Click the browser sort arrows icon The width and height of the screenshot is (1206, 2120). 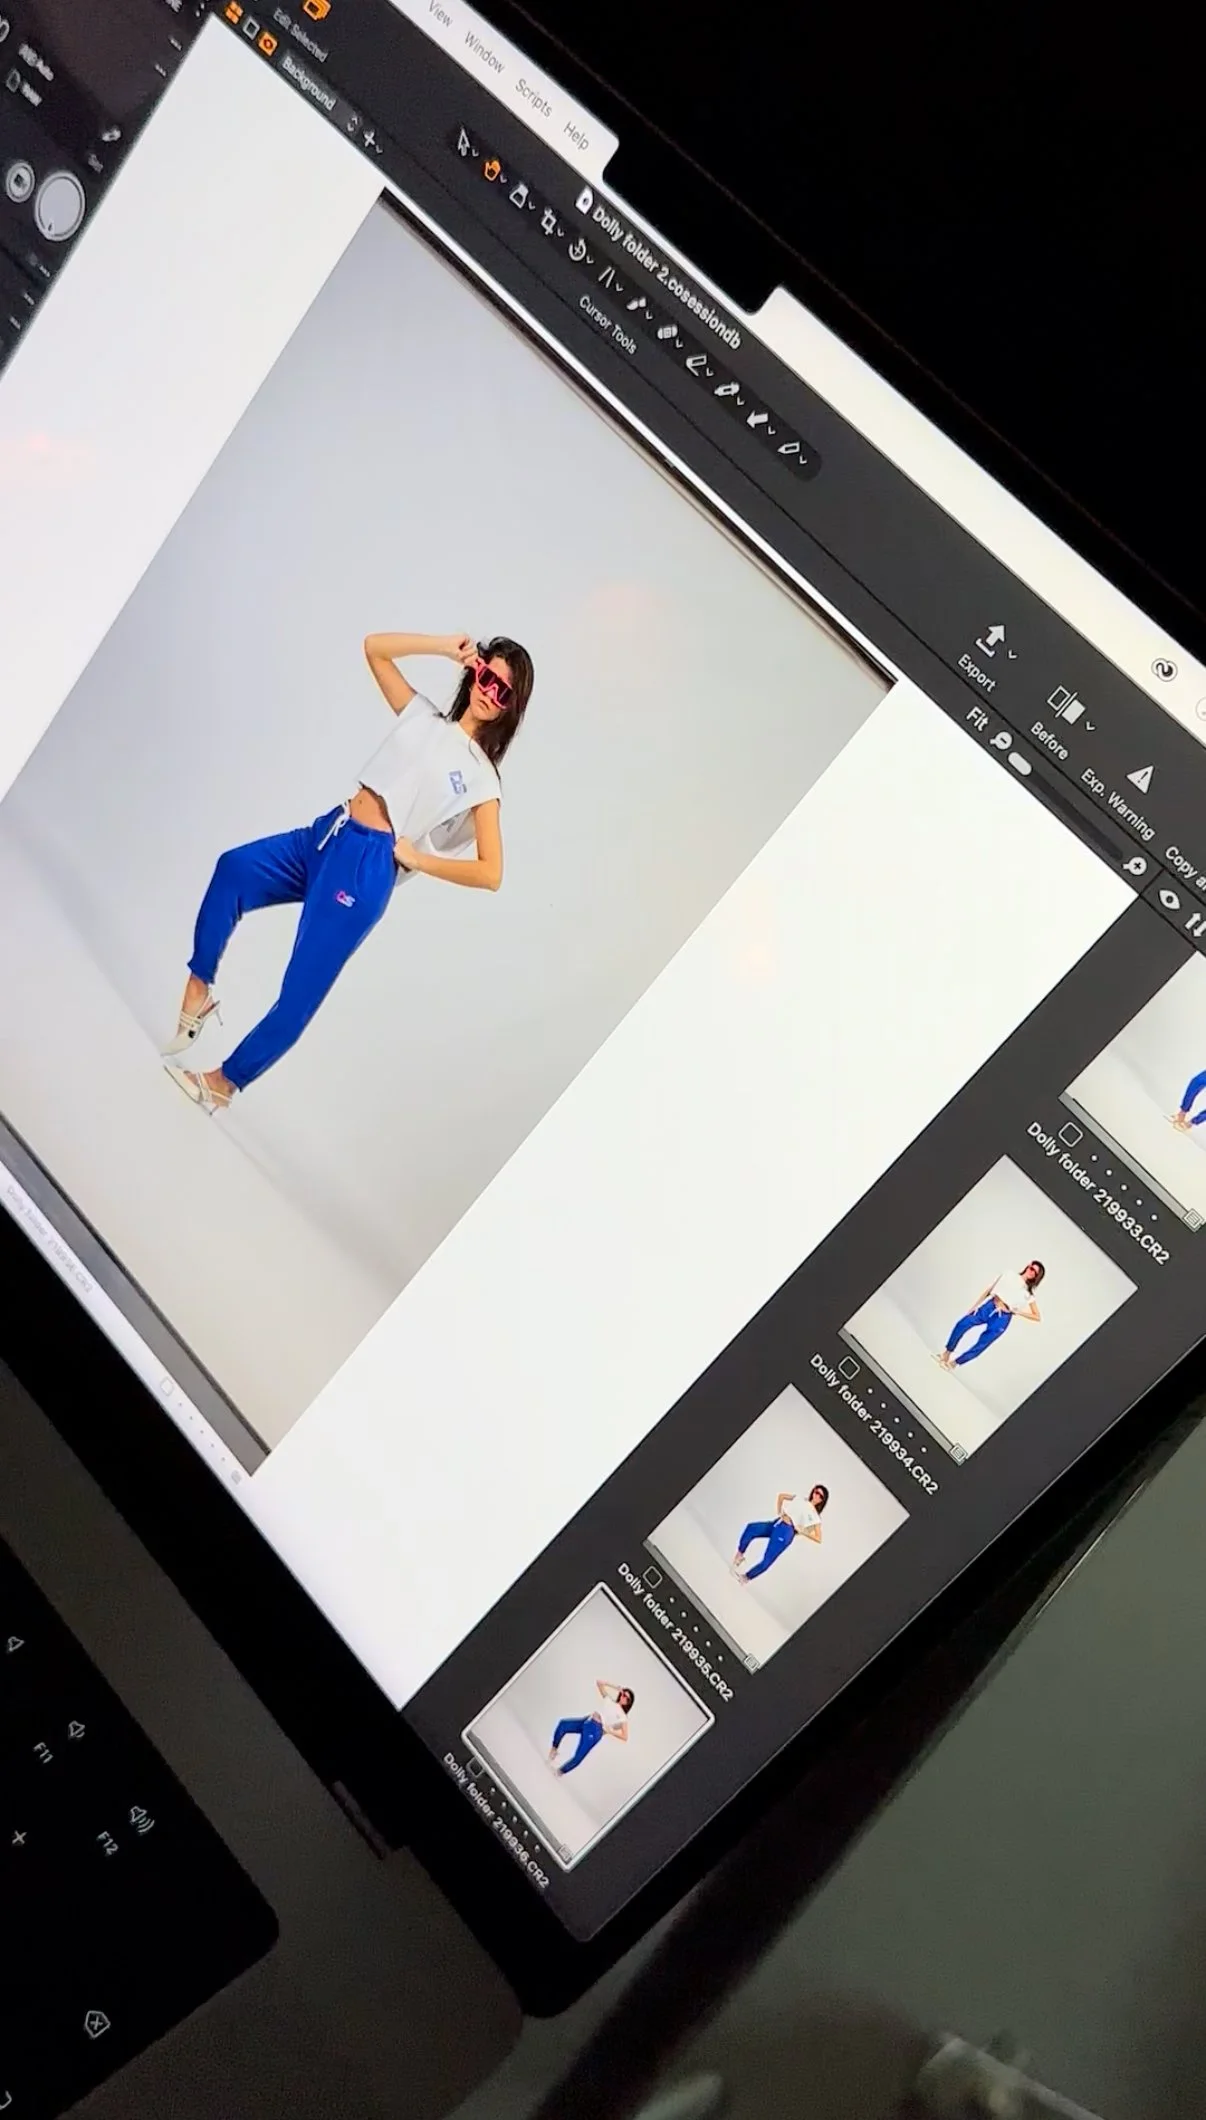[x=1195, y=922]
